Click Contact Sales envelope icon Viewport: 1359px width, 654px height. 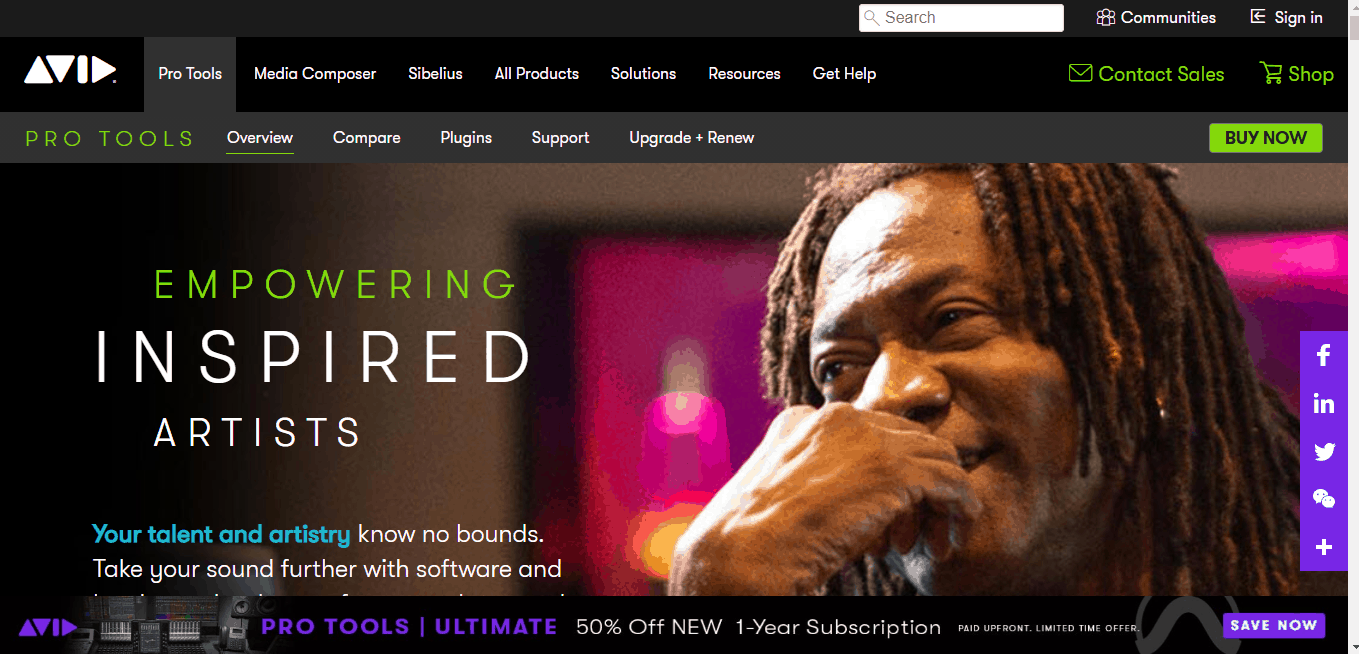coord(1080,73)
